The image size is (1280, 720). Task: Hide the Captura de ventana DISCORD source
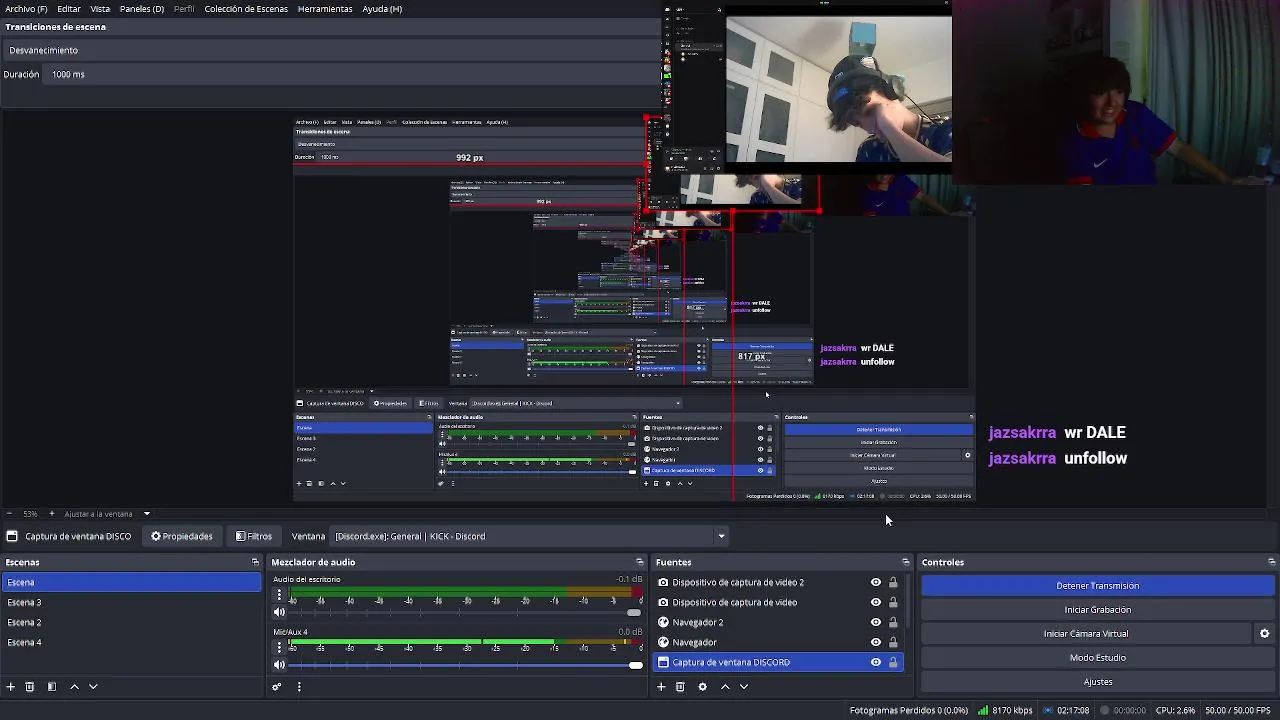click(x=876, y=662)
